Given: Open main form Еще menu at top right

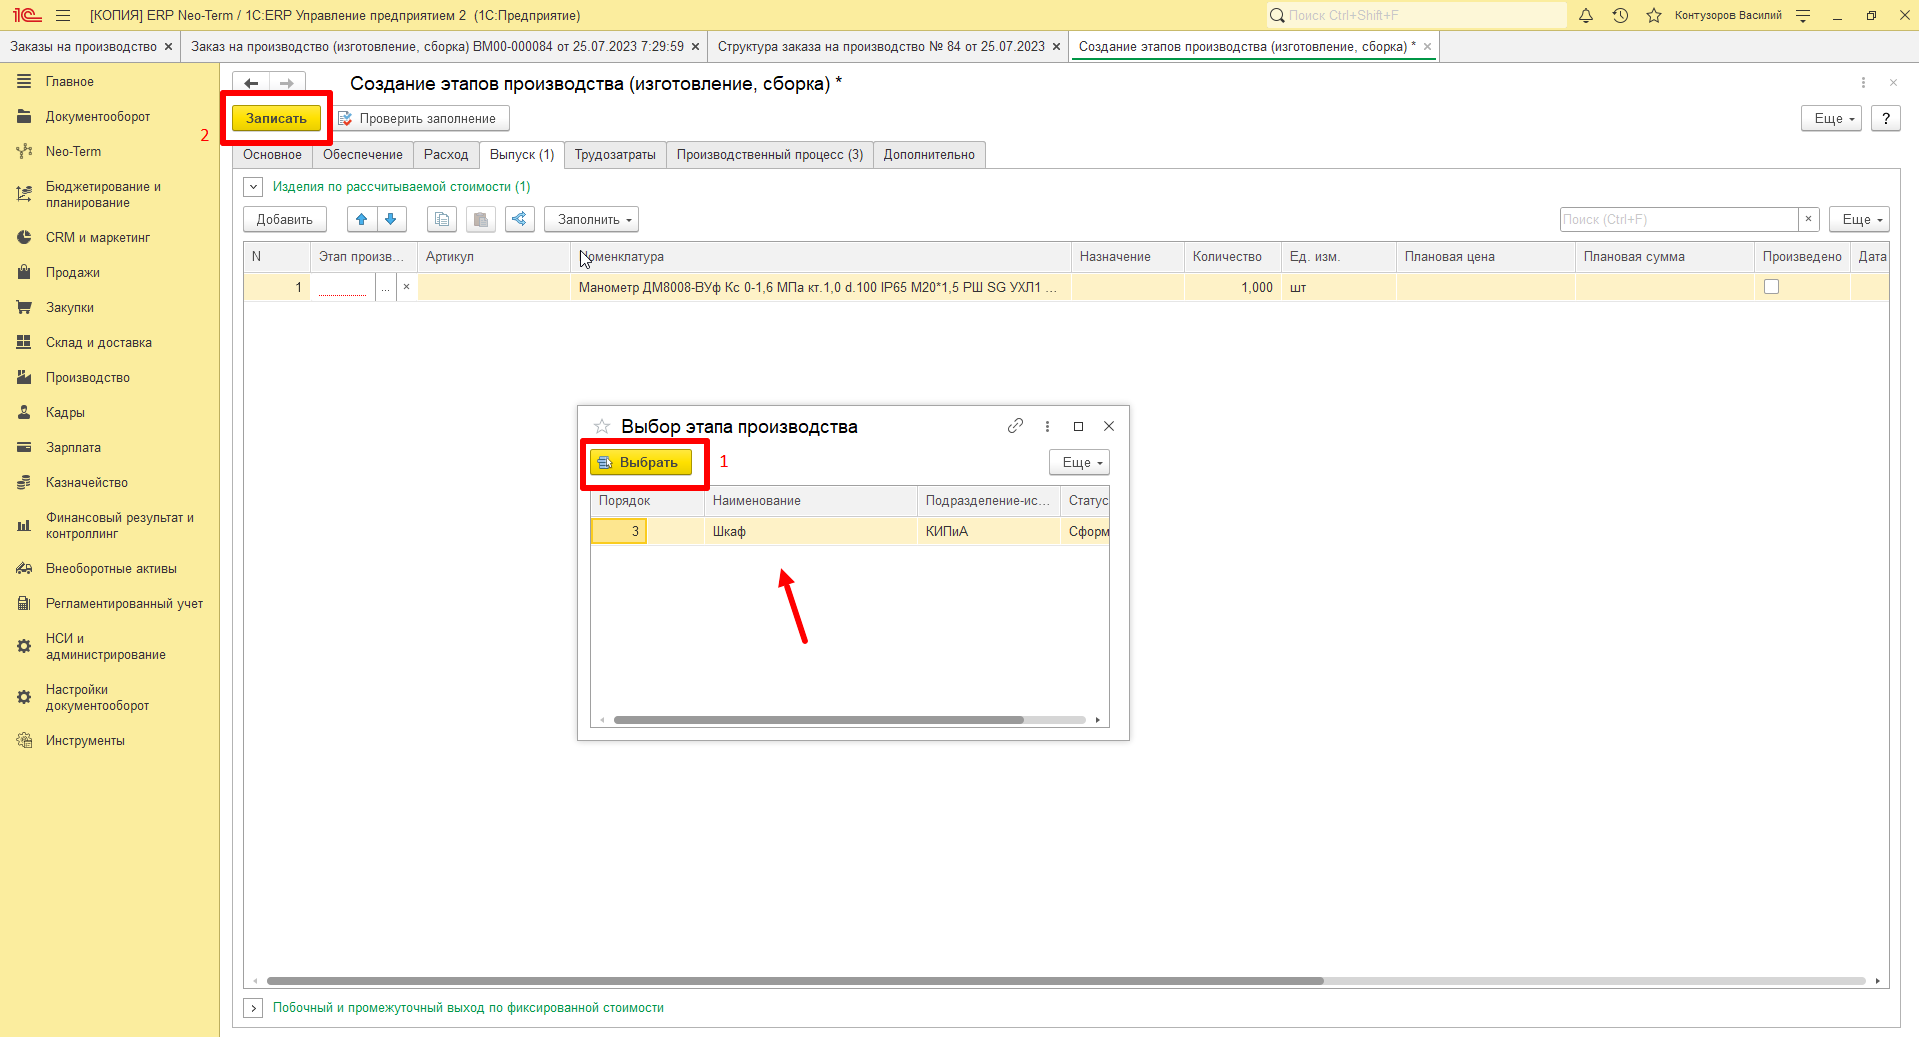Looking at the screenshot, I should [1832, 118].
